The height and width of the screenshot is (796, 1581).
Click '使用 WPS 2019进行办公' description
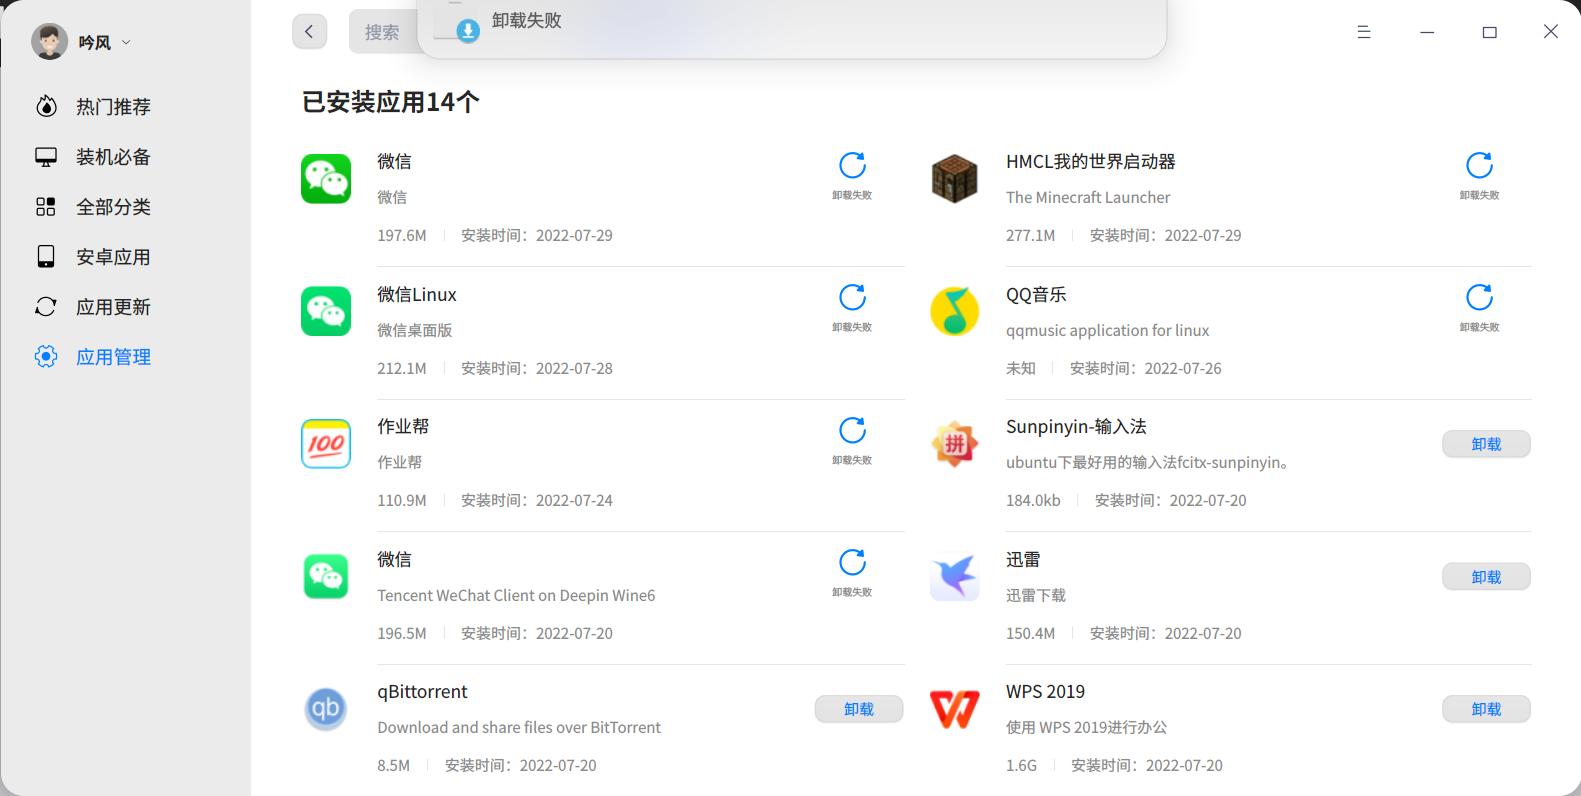[x=1086, y=728]
